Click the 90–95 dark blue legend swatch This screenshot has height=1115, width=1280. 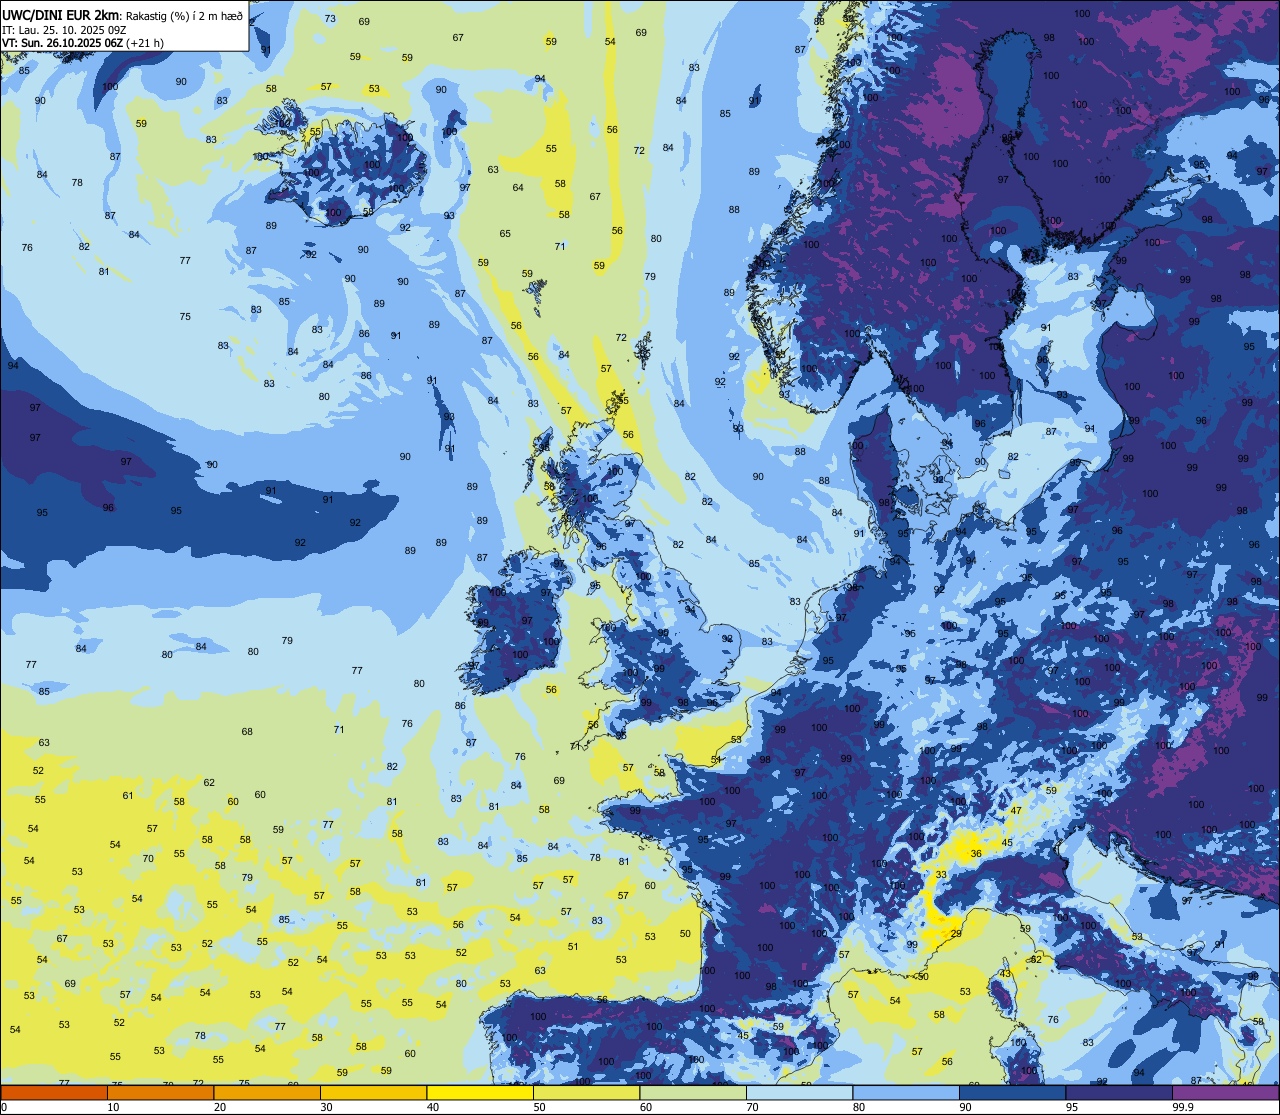[x=1012, y=1092]
